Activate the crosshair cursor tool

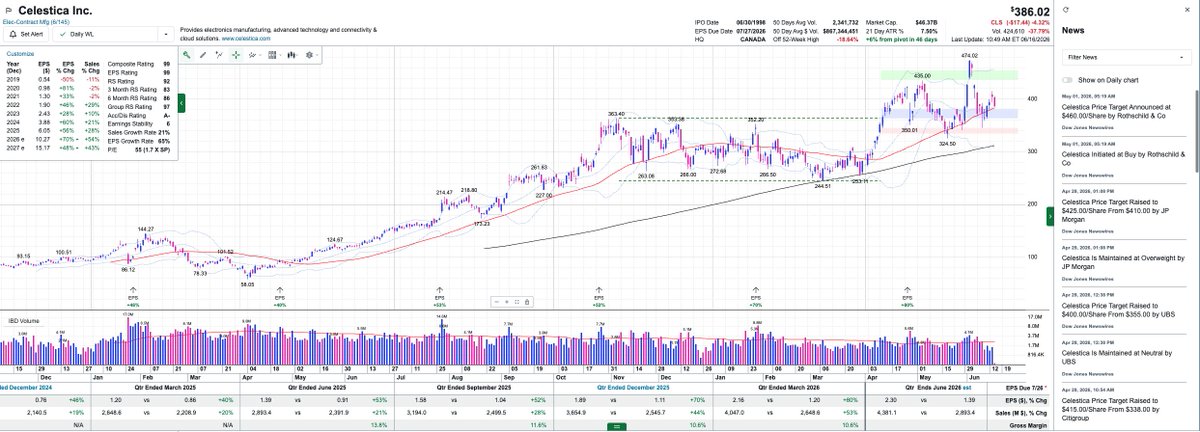coord(236,54)
